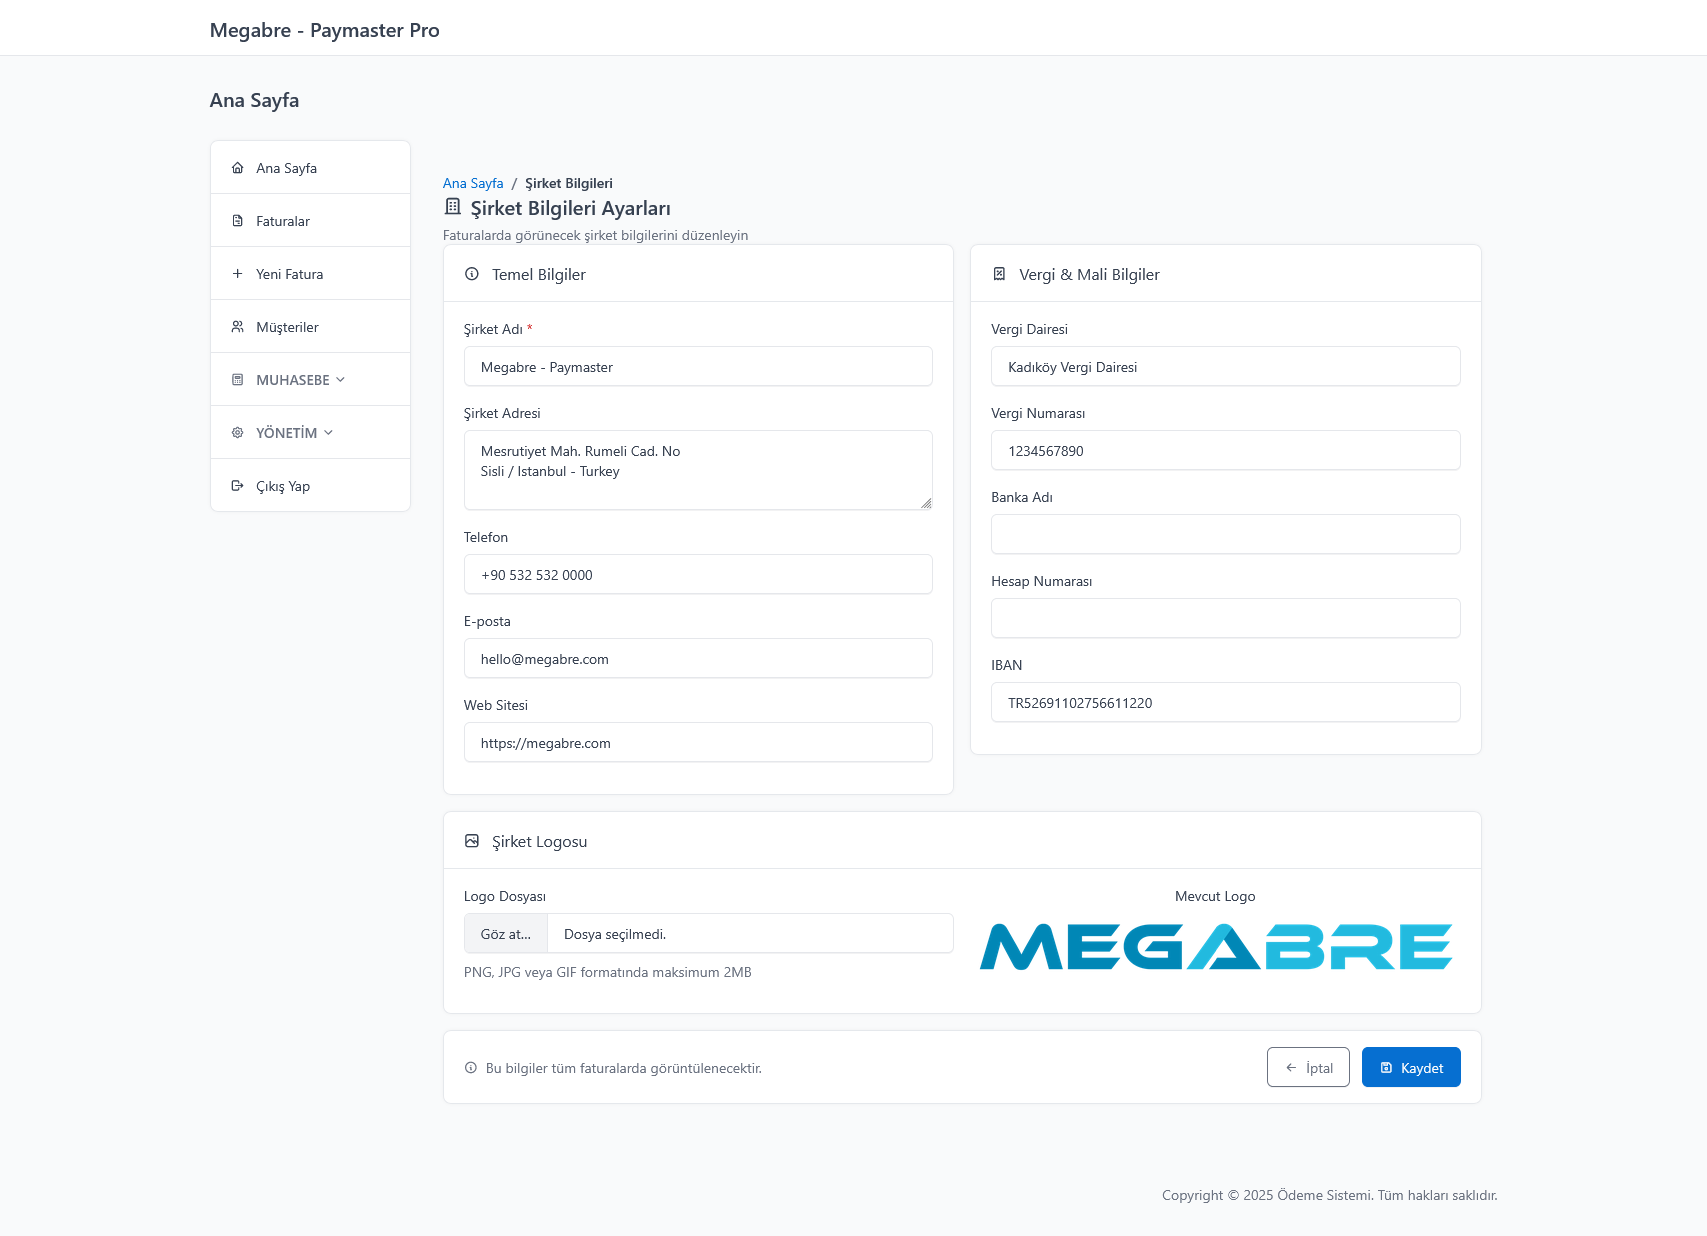
Task: Click the gear icon beside YÖNETİM
Action: tap(237, 433)
